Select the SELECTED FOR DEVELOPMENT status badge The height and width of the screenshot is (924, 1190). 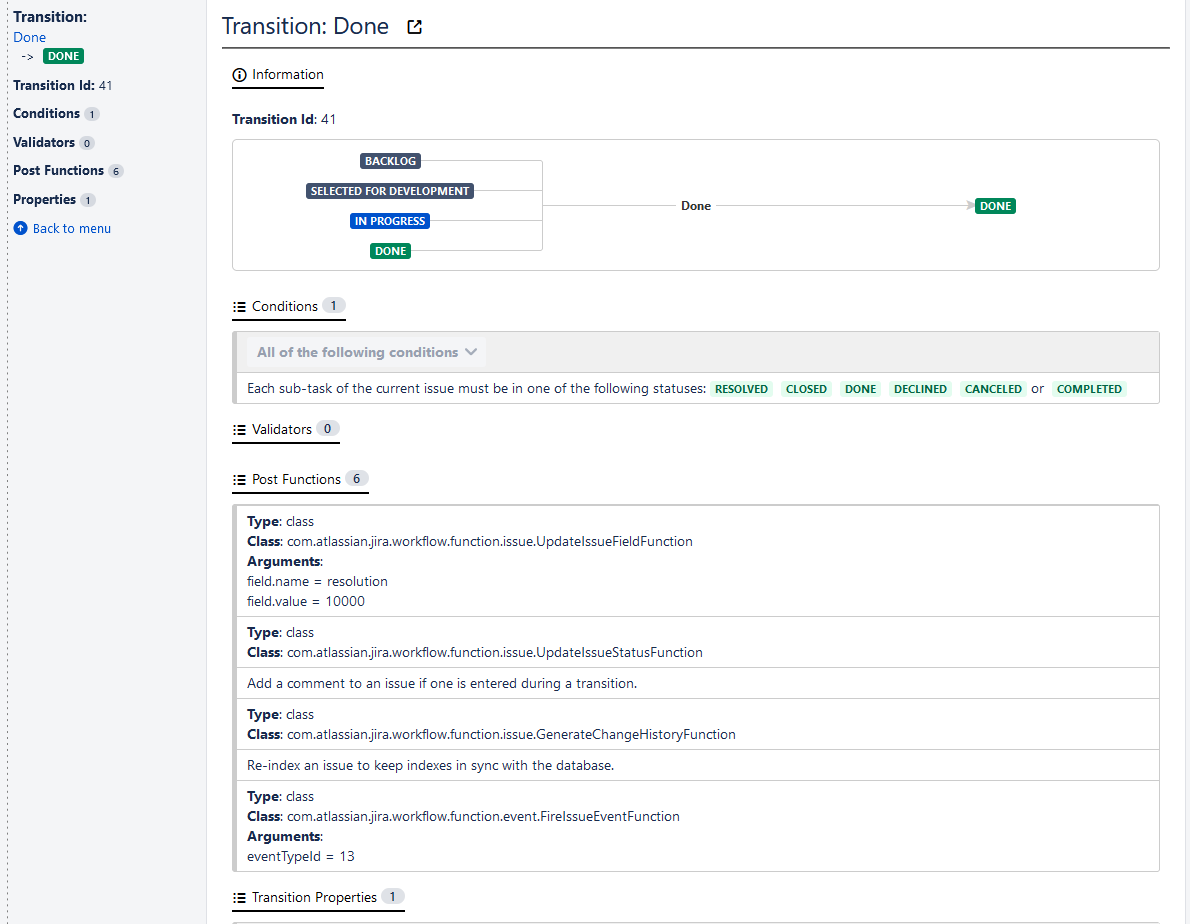coord(390,191)
